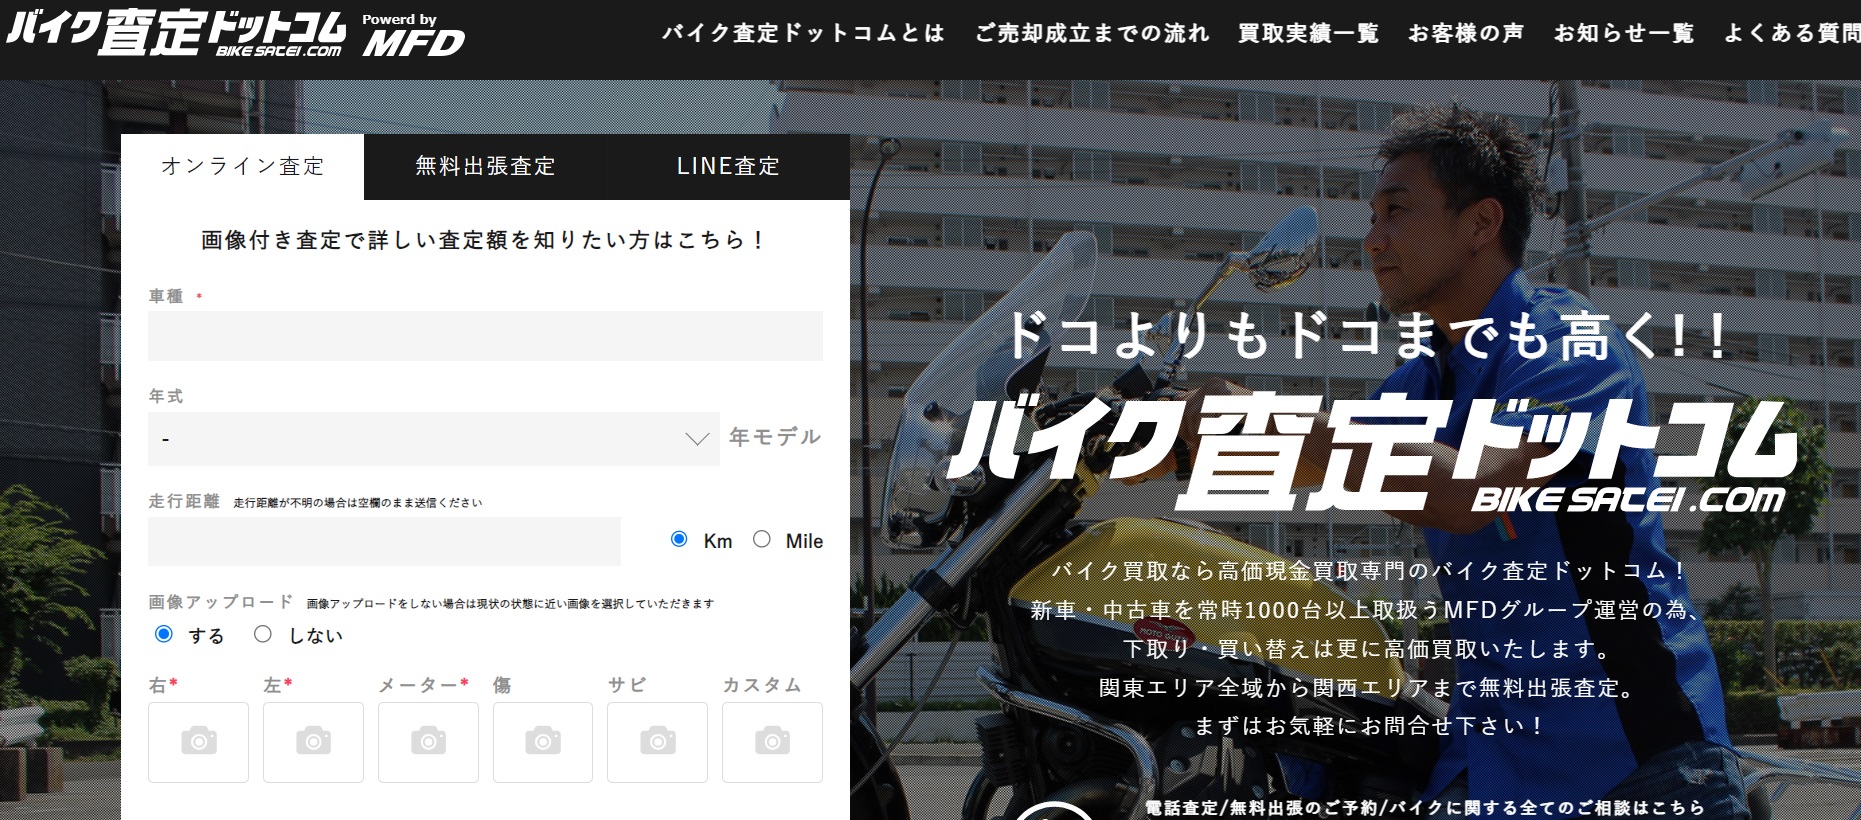
Task: Focus the 走行距離 input field
Action: (384, 541)
